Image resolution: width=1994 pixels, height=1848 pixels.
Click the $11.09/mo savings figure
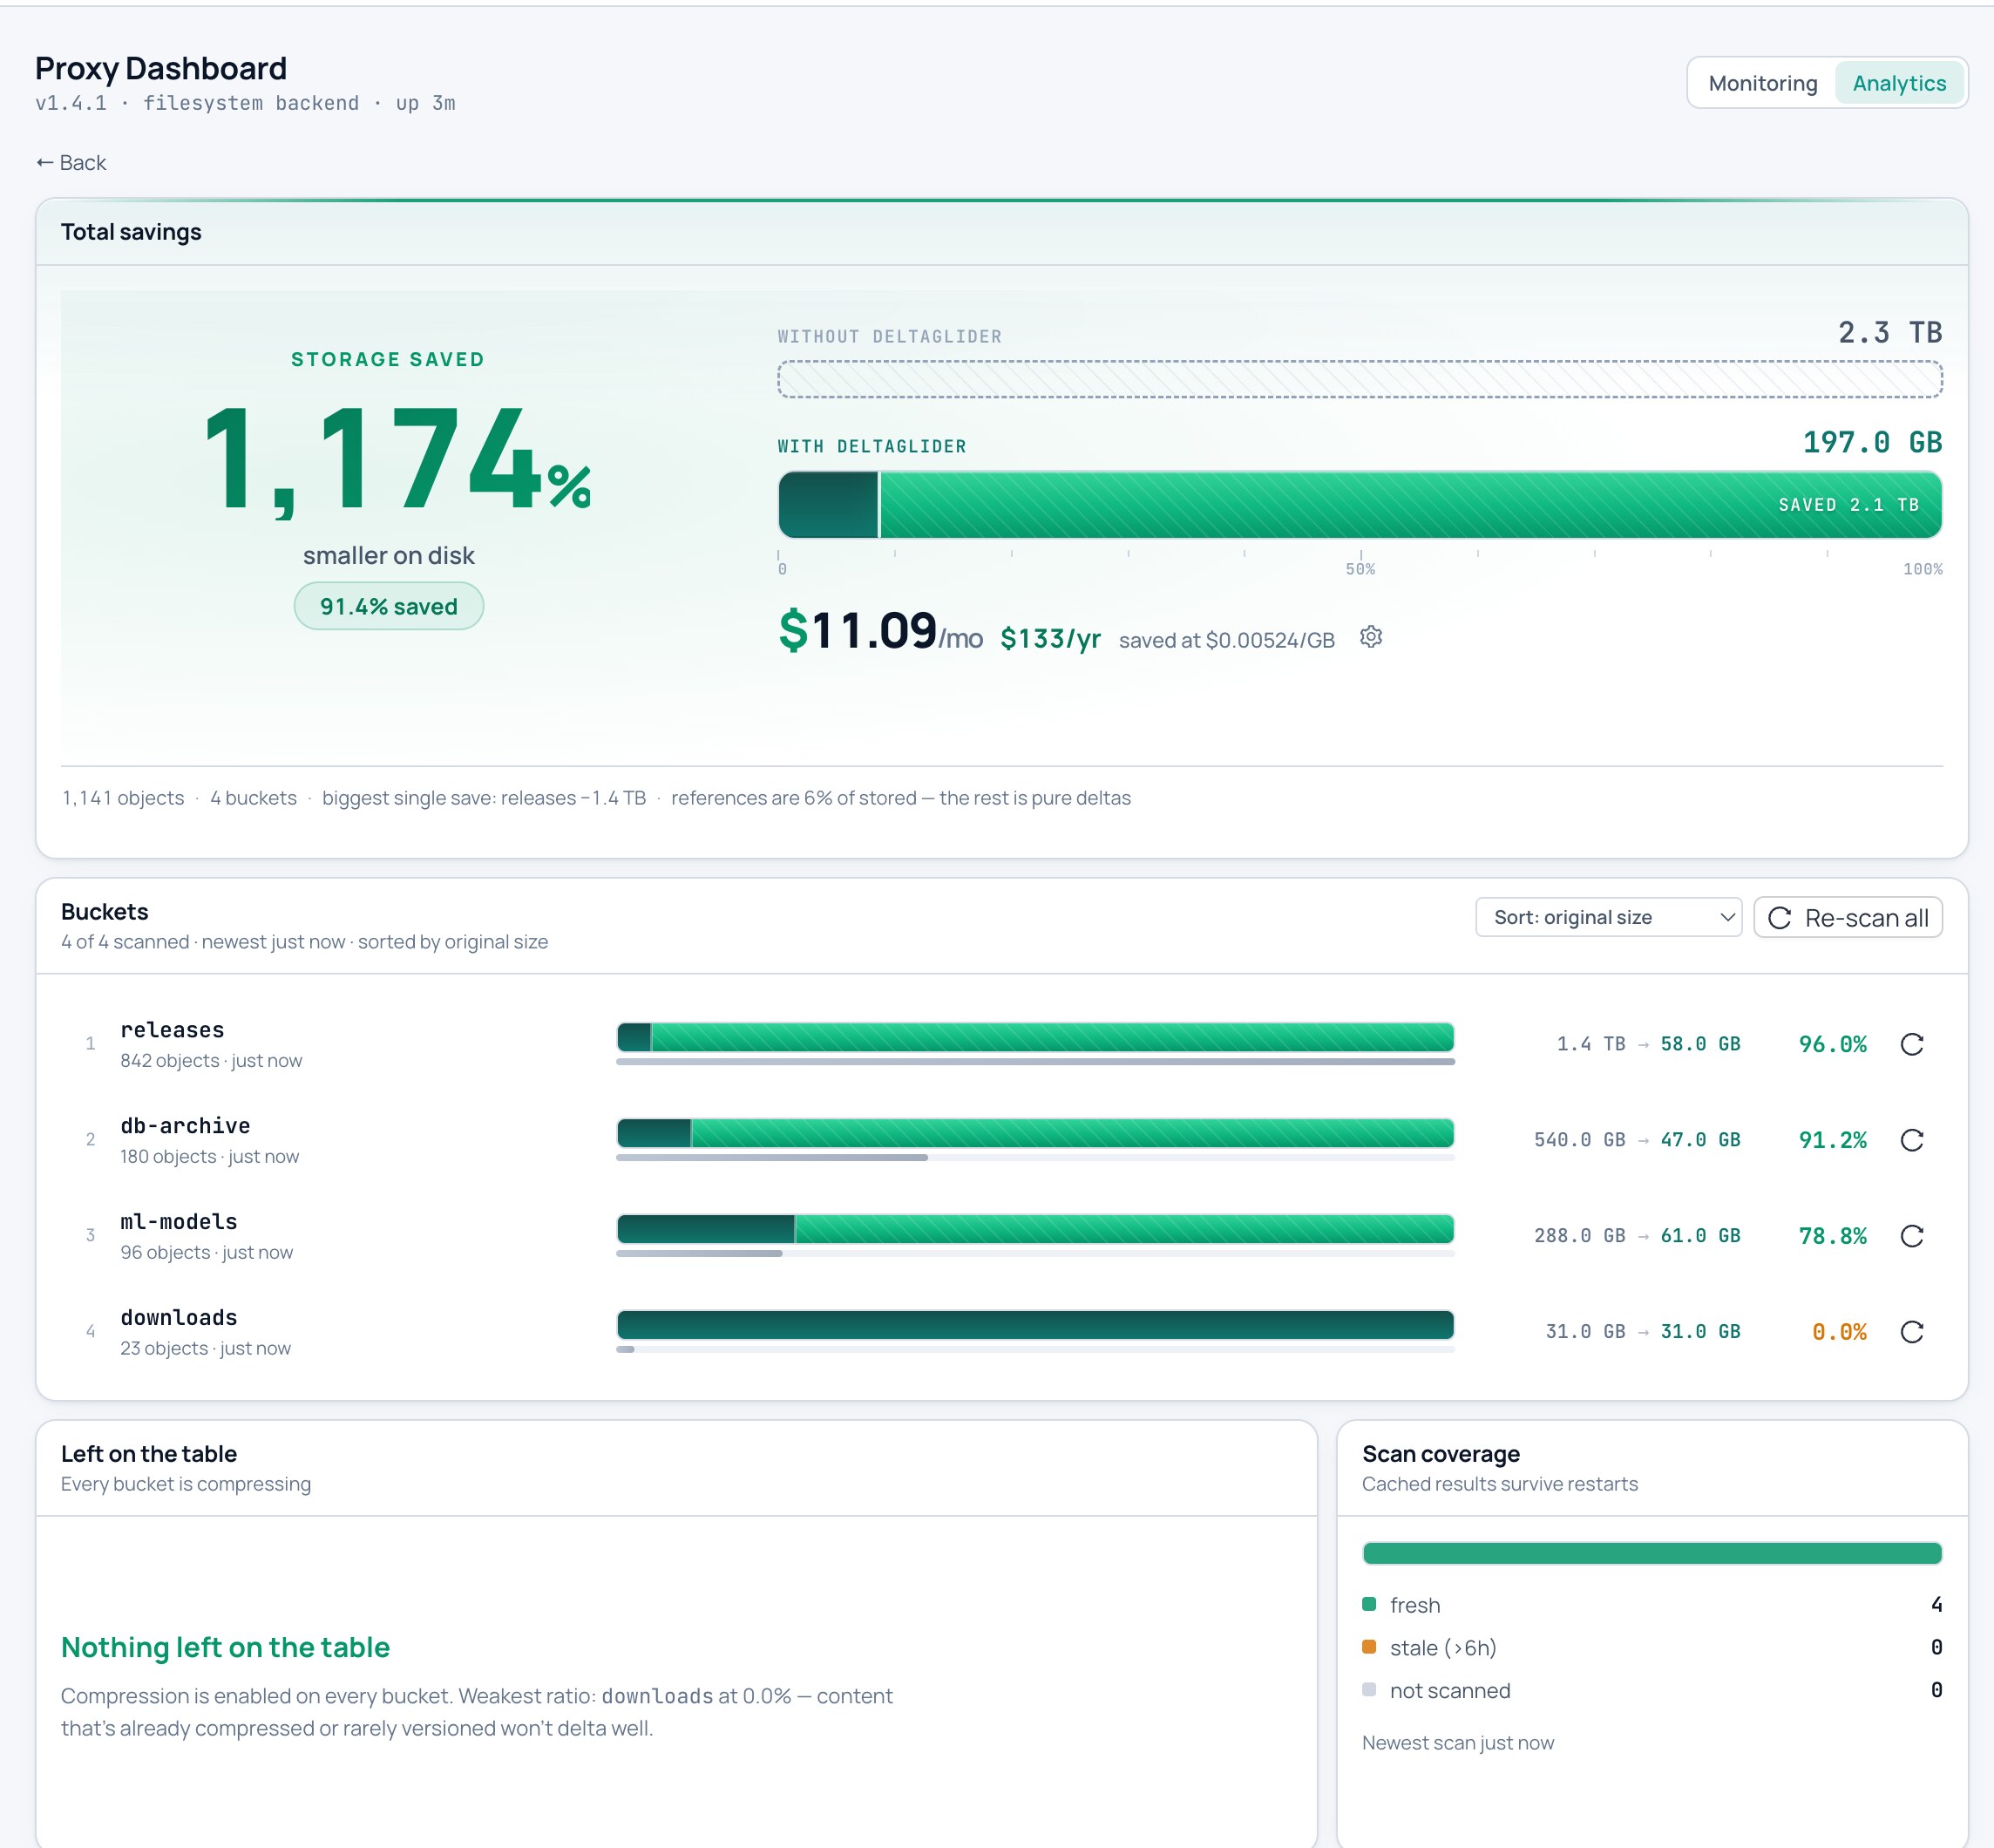[880, 632]
